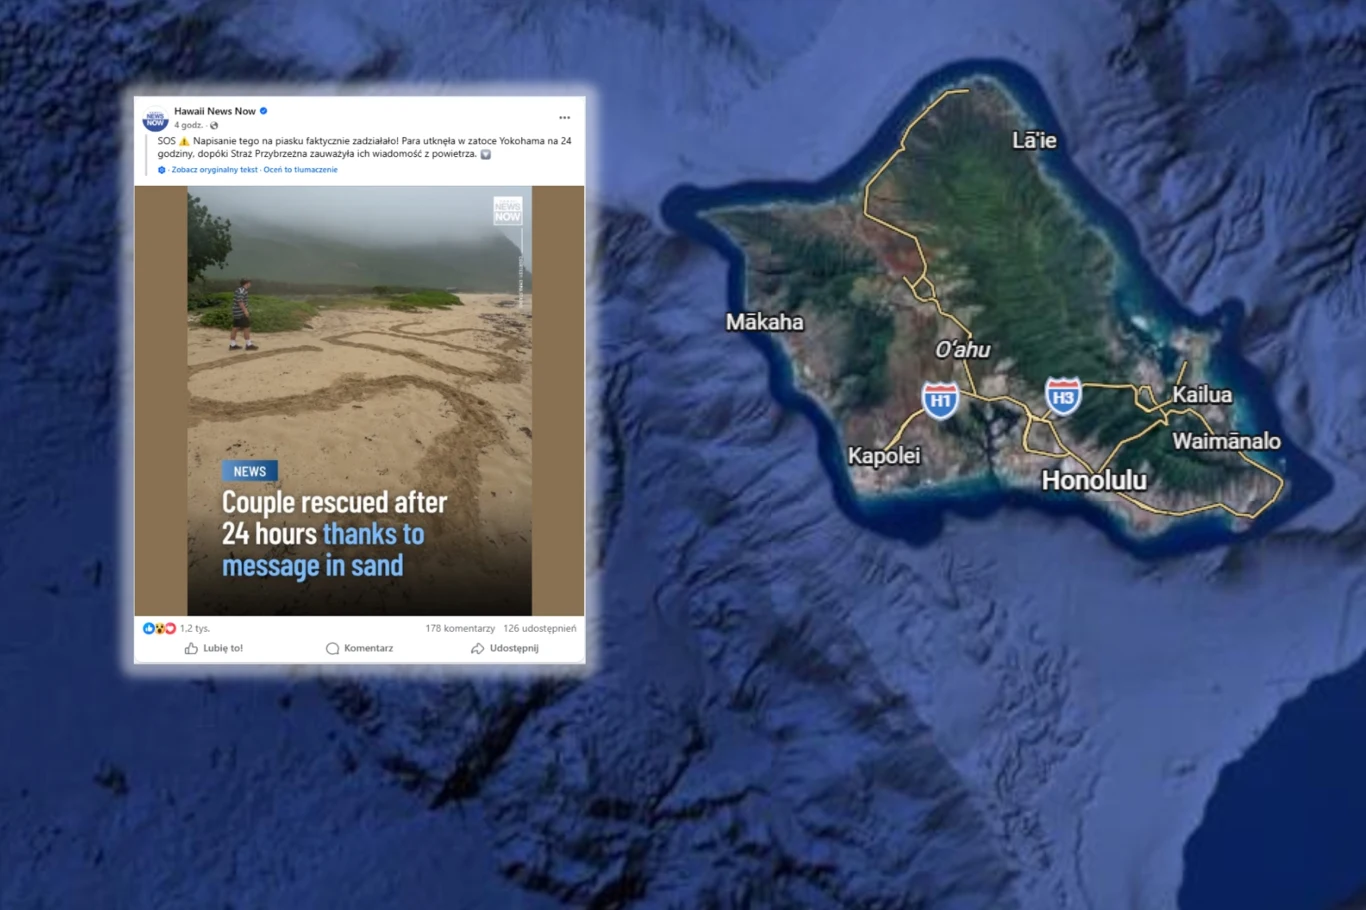The width and height of the screenshot is (1366, 910).
Task: Click Zobacz oryginalny tekst link
Action: coord(214,170)
